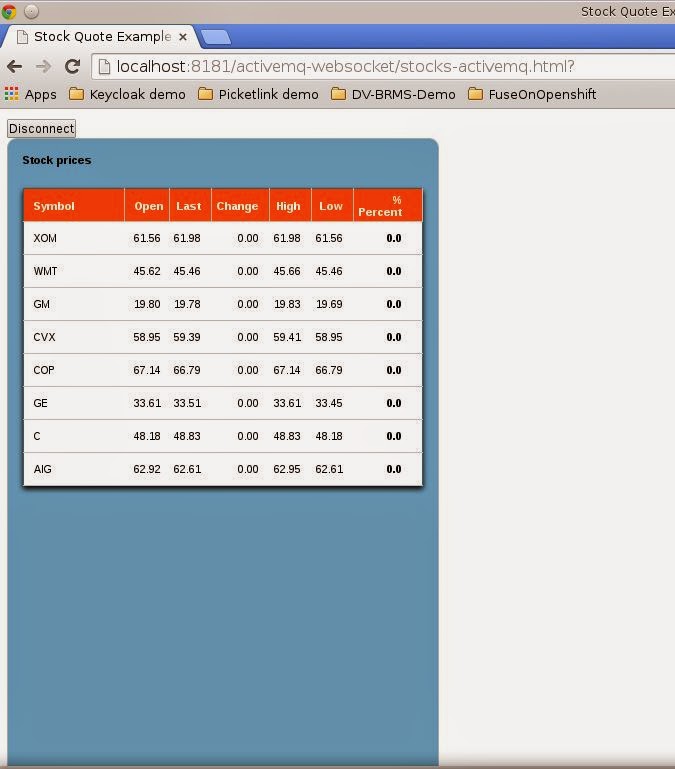Open the FuseOnOpenshift bookmark folder

(532, 94)
